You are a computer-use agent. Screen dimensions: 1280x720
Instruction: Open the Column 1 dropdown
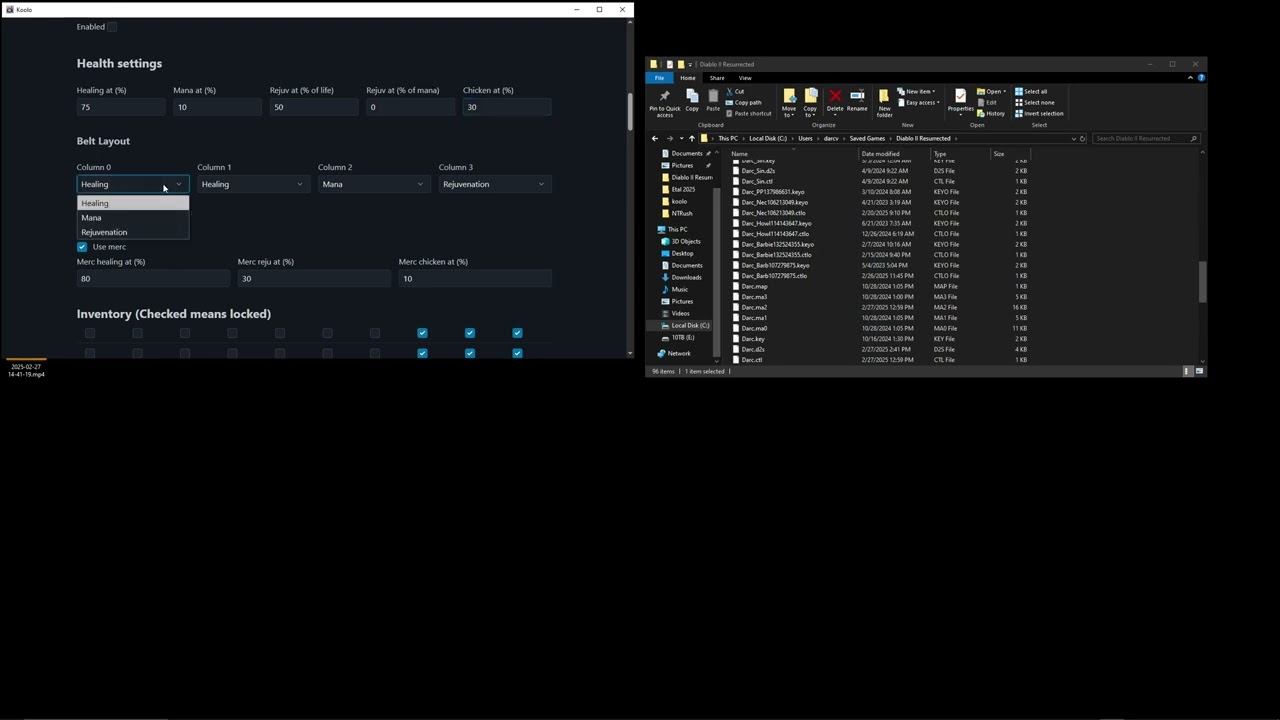point(253,184)
